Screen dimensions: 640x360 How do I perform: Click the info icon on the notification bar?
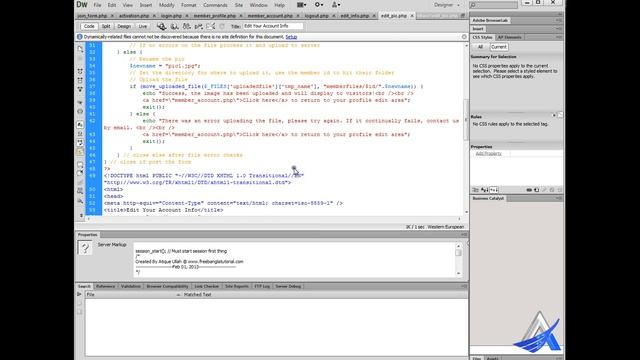click(80, 37)
